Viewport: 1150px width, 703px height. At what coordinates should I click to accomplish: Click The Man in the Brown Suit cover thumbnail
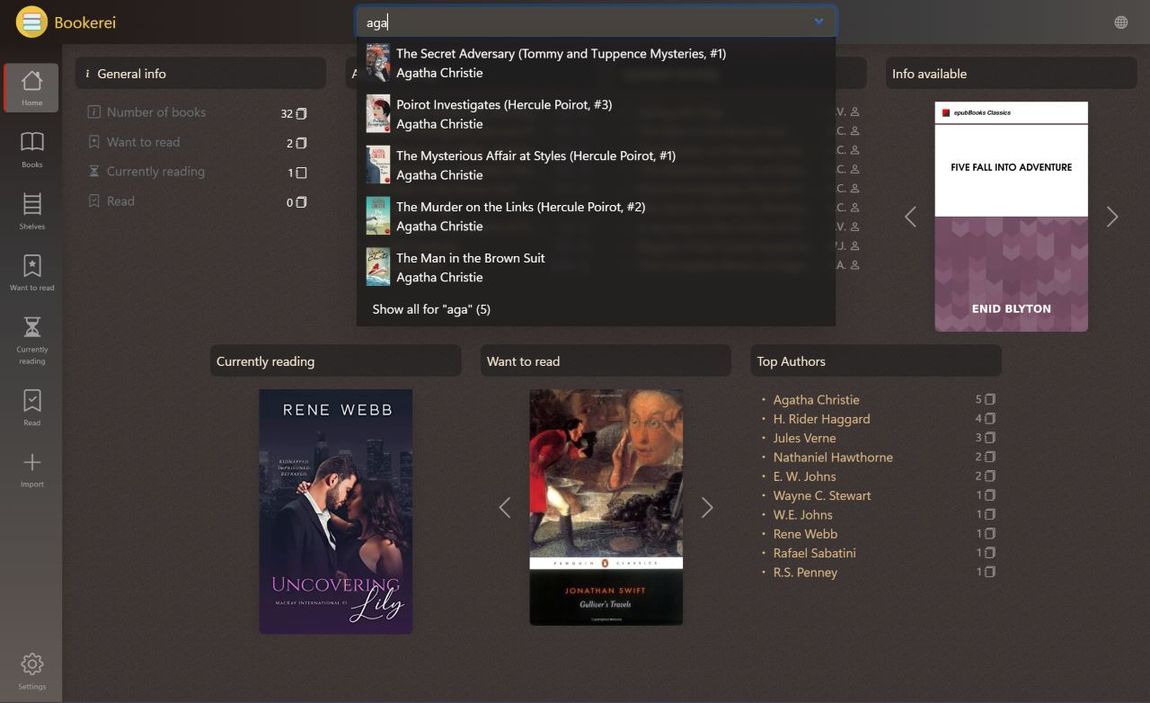click(x=378, y=267)
